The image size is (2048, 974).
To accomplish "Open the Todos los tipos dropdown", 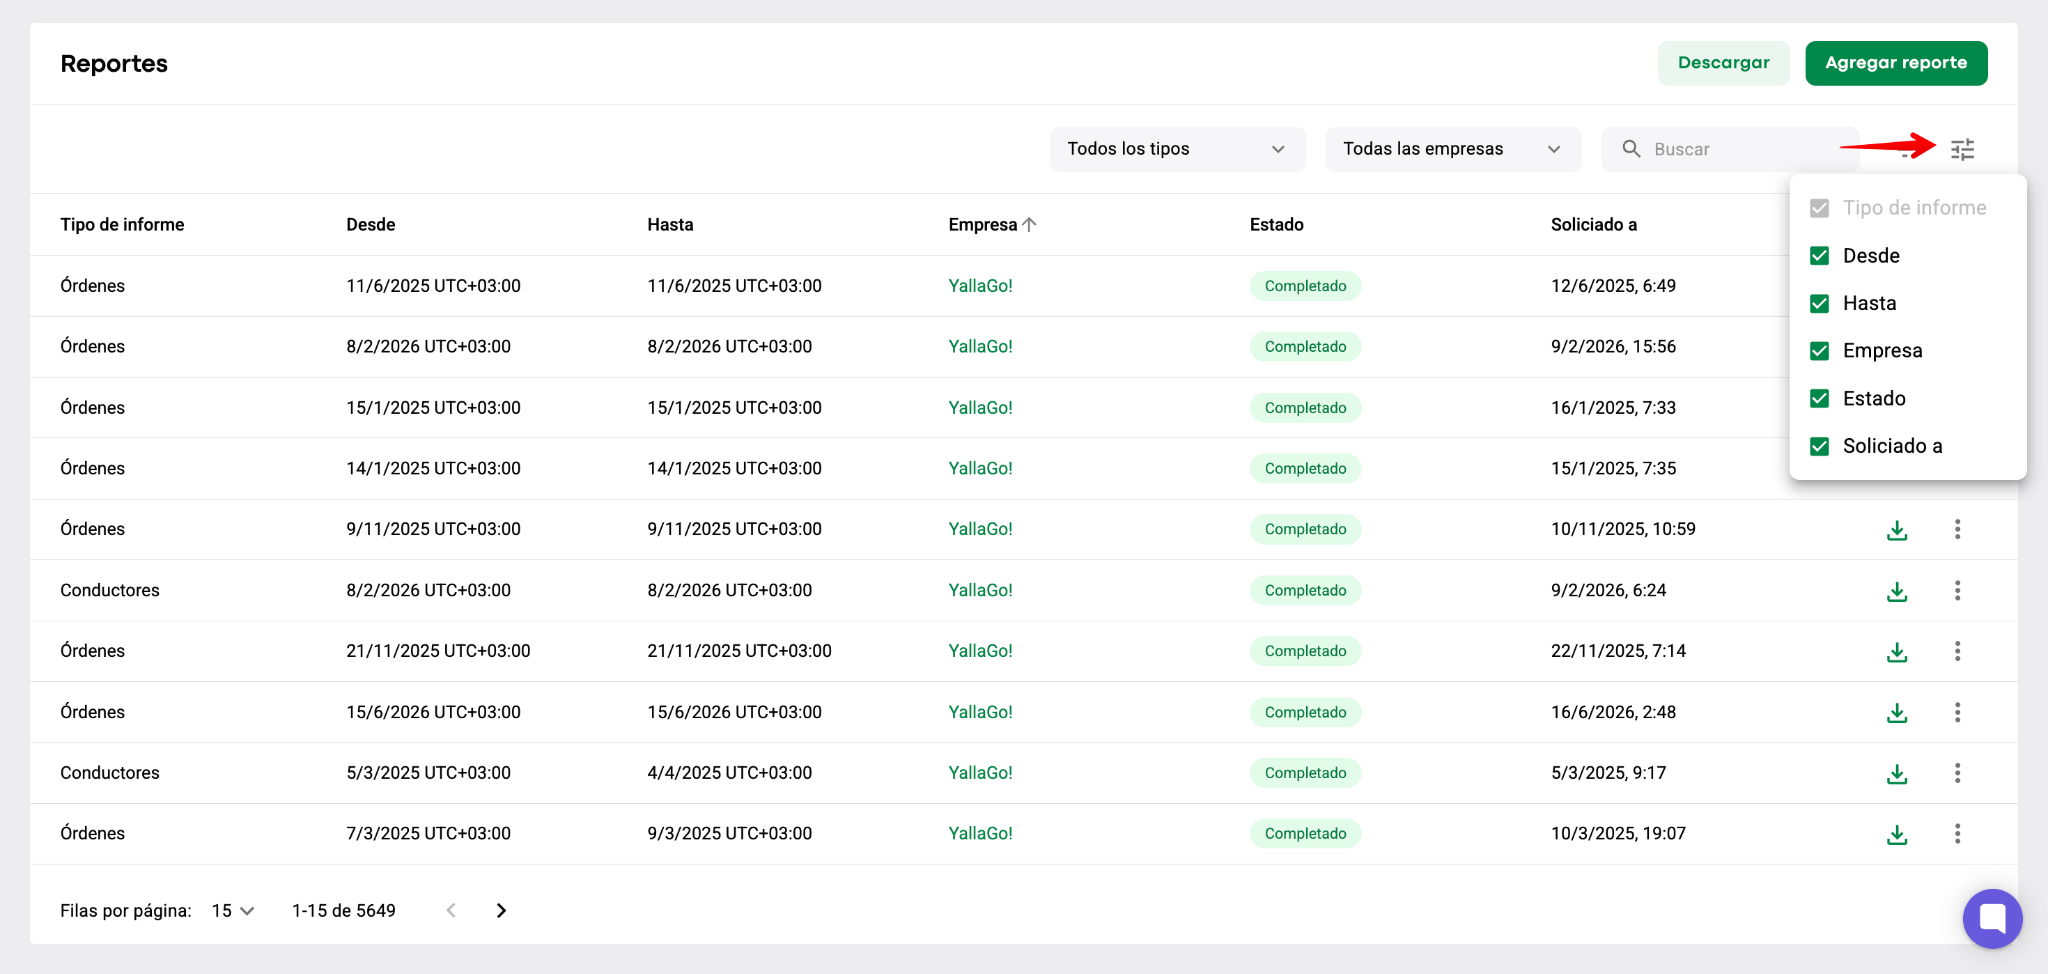I will coord(1177,149).
